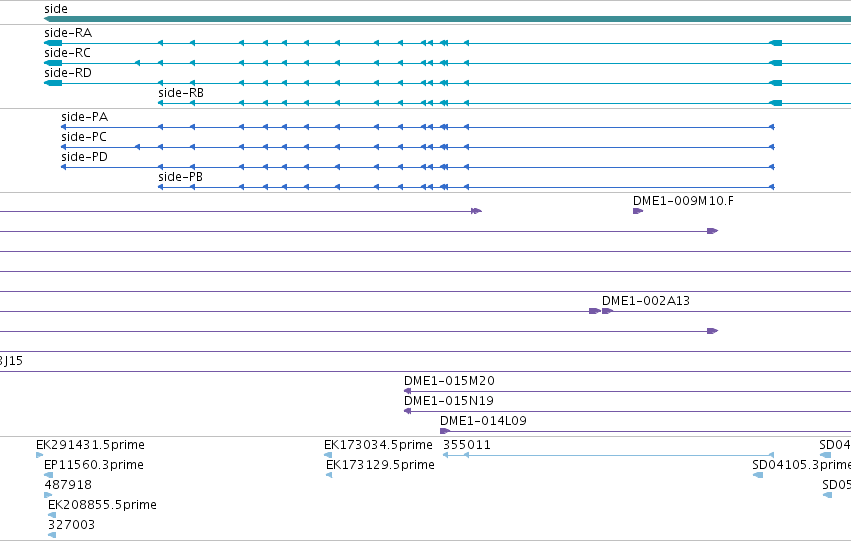
Task: Select the 327003 feature label
Action: point(72,525)
